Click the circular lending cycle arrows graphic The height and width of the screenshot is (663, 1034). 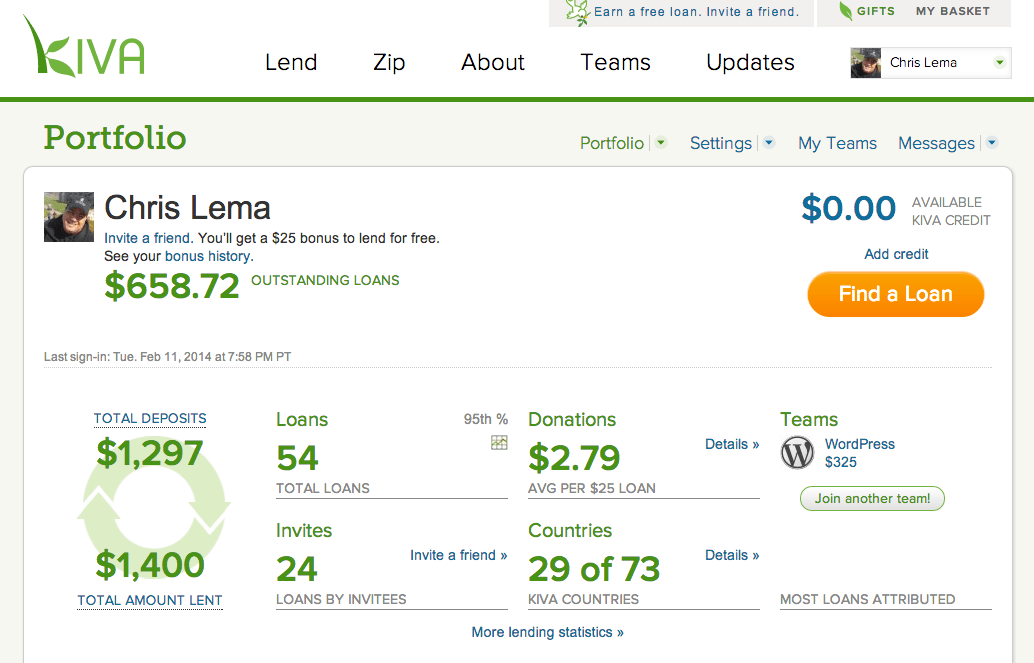(x=153, y=510)
